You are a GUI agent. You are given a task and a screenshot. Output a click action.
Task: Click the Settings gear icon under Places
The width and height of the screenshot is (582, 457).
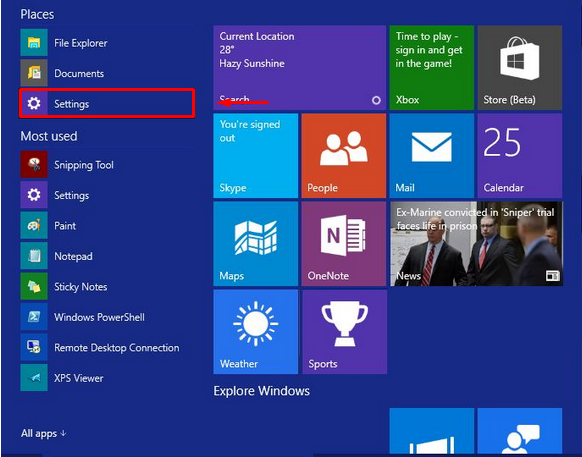click(34, 104)
